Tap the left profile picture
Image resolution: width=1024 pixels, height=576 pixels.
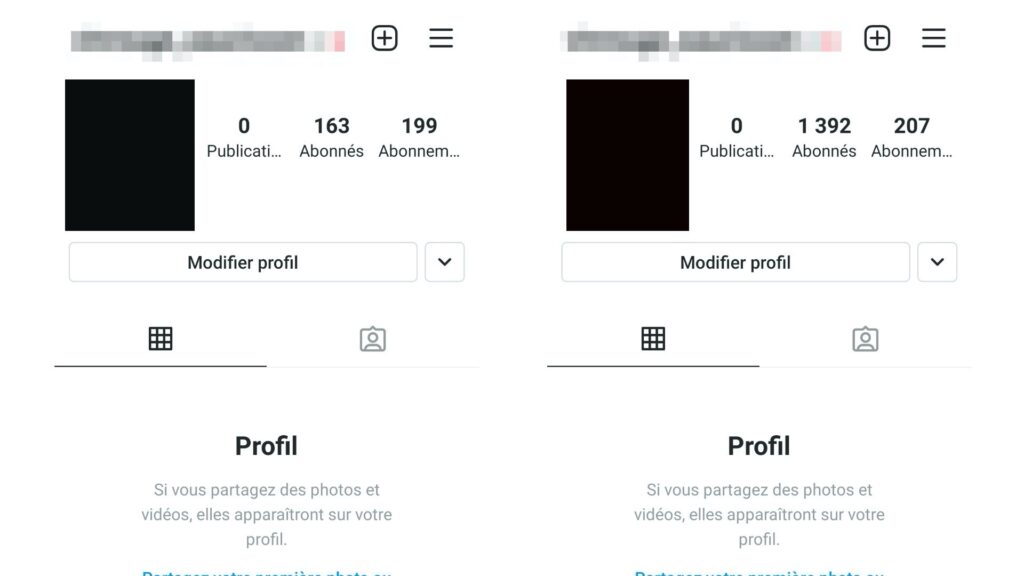[x=130, y=155]
